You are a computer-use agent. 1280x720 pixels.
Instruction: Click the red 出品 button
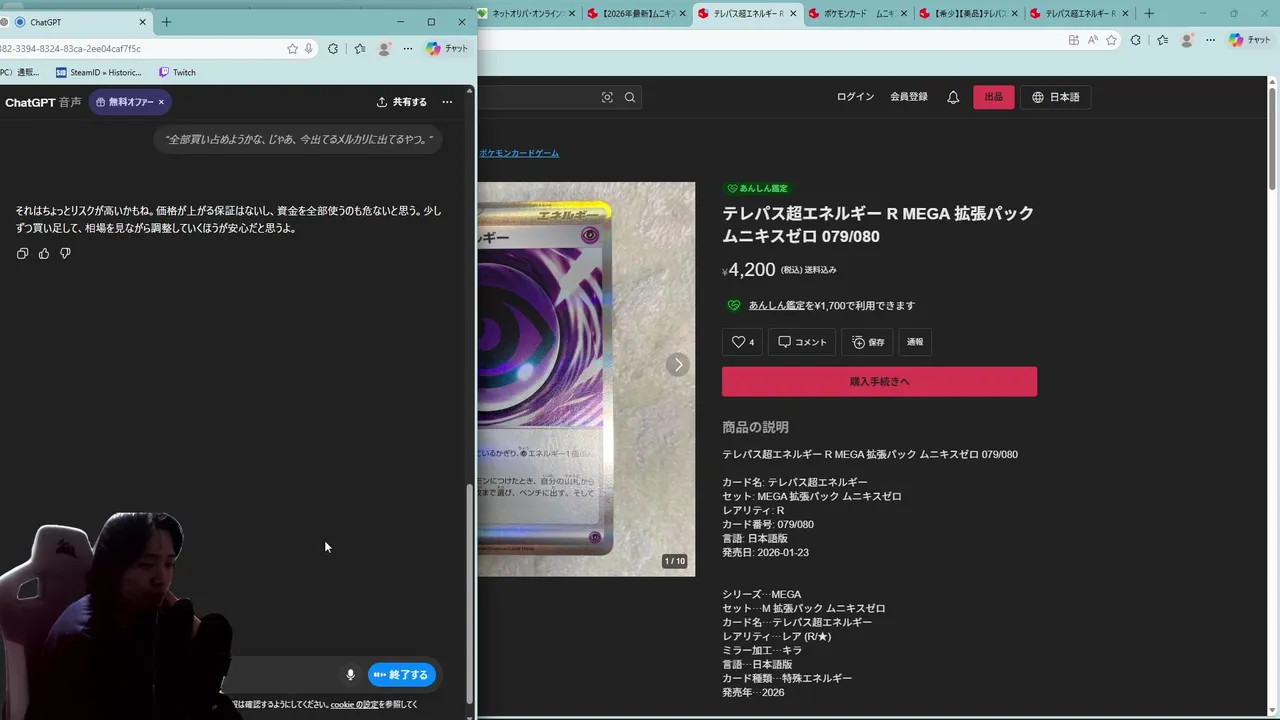point(993,97)
